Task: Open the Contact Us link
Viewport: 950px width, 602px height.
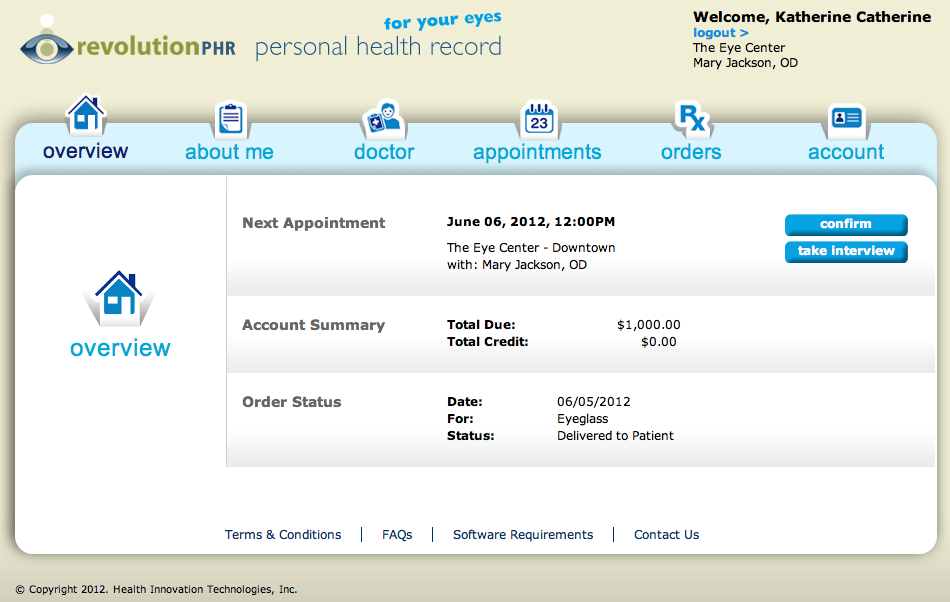Action: pos(666,535)
